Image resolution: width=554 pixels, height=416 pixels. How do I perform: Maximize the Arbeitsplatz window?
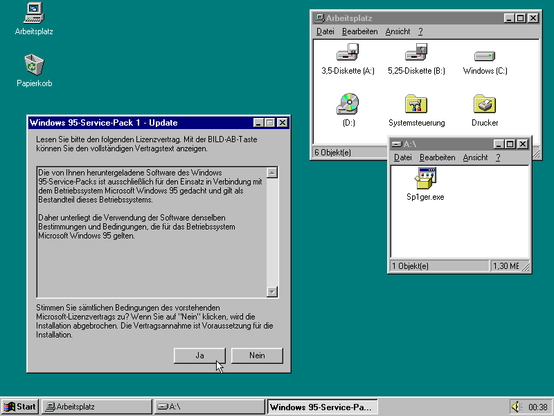520,18
